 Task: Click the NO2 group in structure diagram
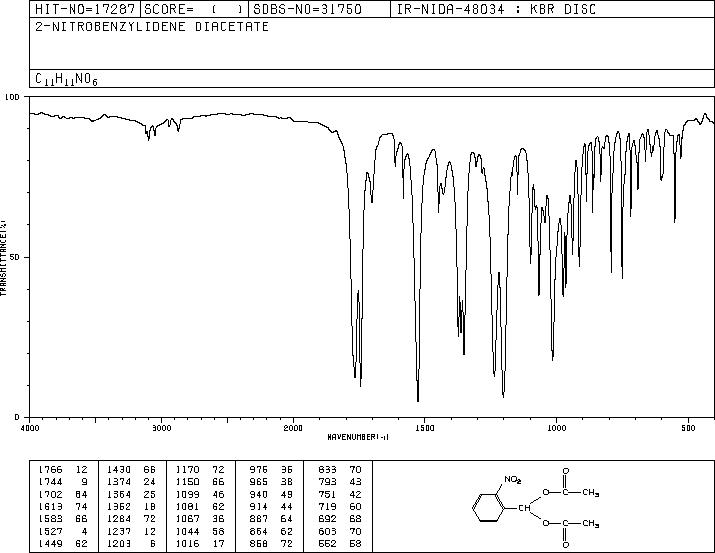tap(513, 480)
